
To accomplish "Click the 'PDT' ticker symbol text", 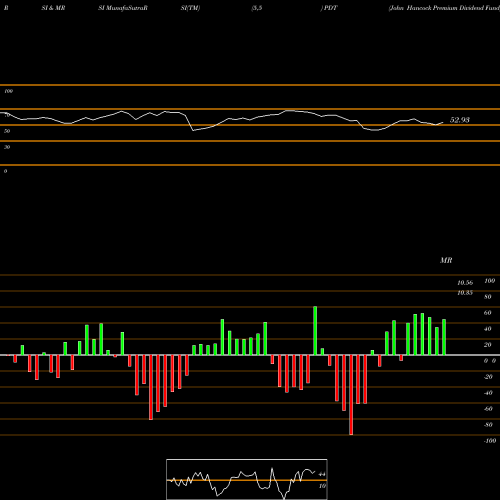I will (x=331, y=8).
